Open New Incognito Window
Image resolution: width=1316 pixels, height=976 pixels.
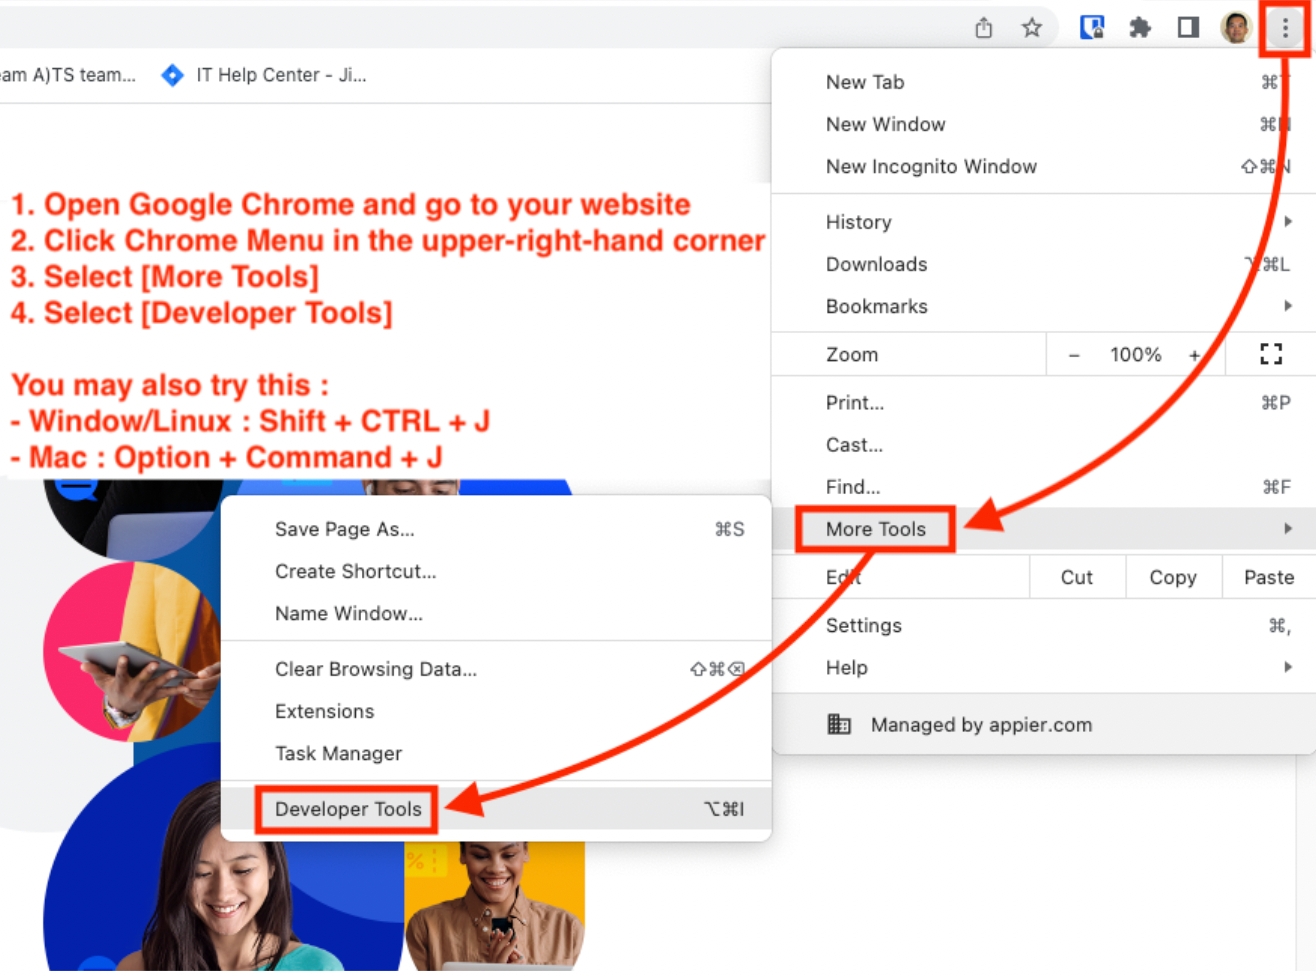pyautogui.click(x=931, y=166)
